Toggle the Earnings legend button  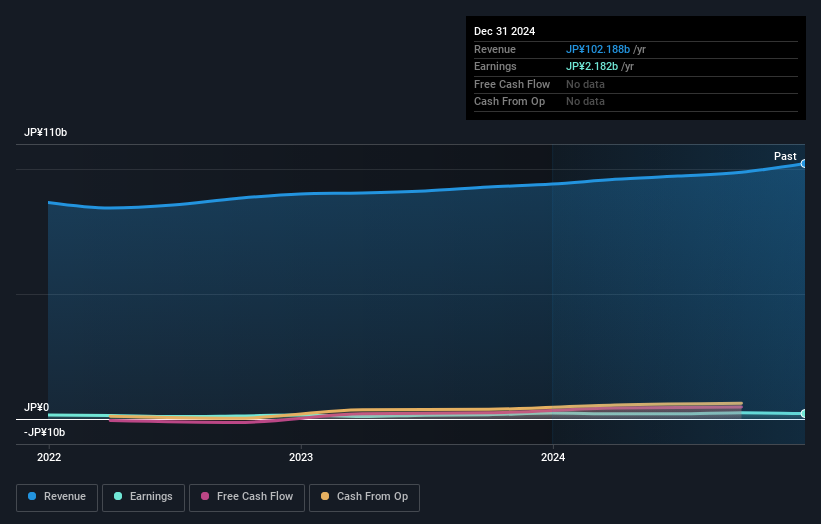pos(143,497)
